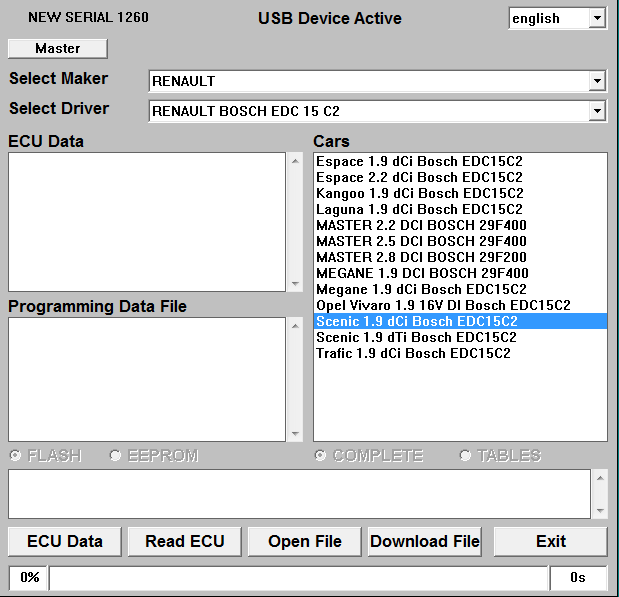This screenshot has width=619, height=597.
Task: Expand the Select Driver dropdown arrow
Action: 597,111
